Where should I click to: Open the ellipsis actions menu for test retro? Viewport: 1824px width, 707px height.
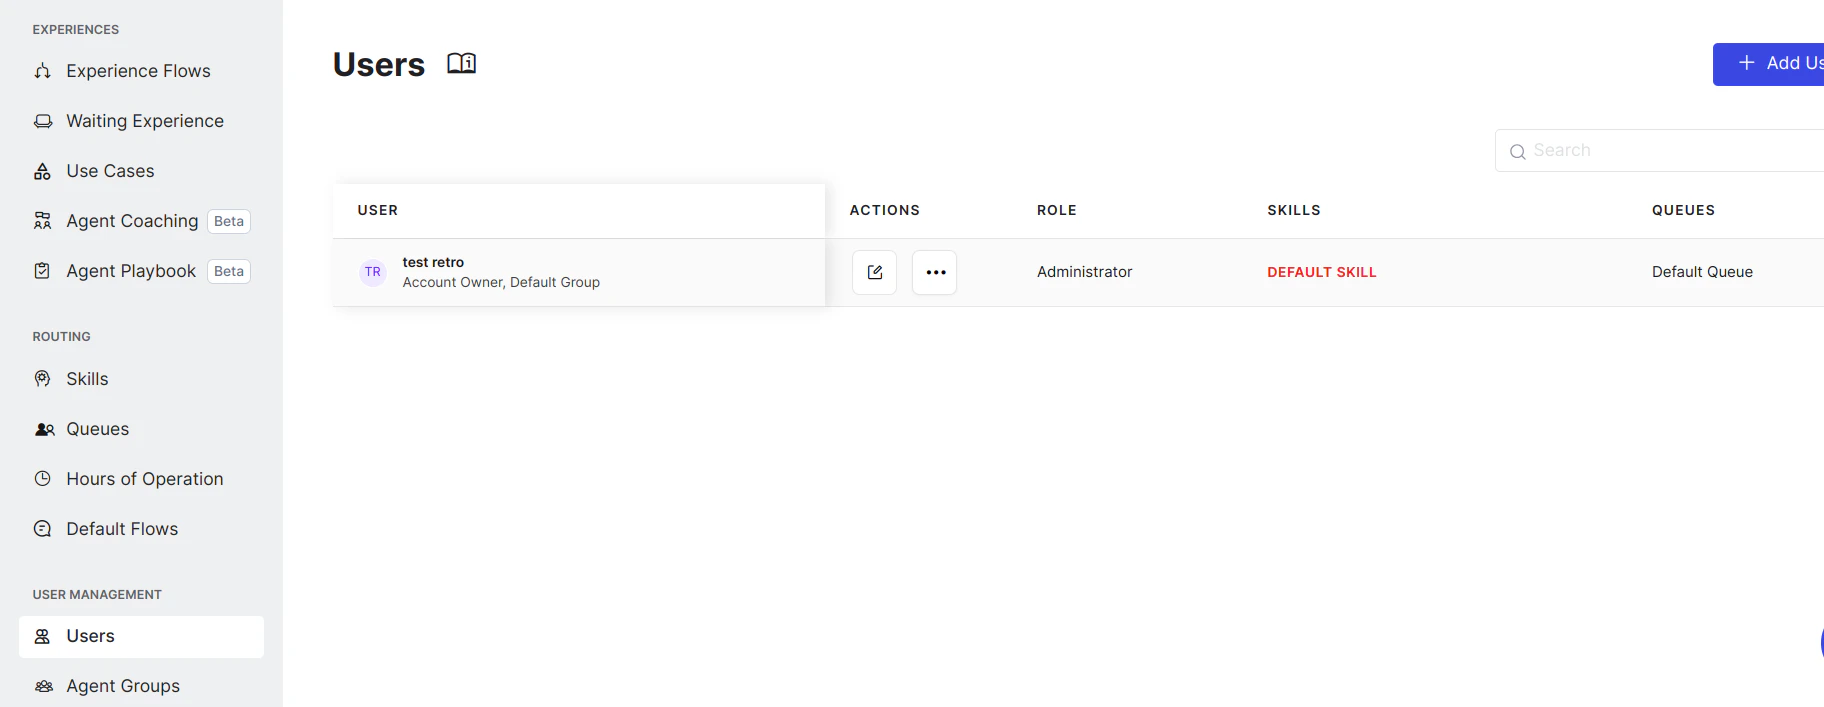[x=934, y=271]
